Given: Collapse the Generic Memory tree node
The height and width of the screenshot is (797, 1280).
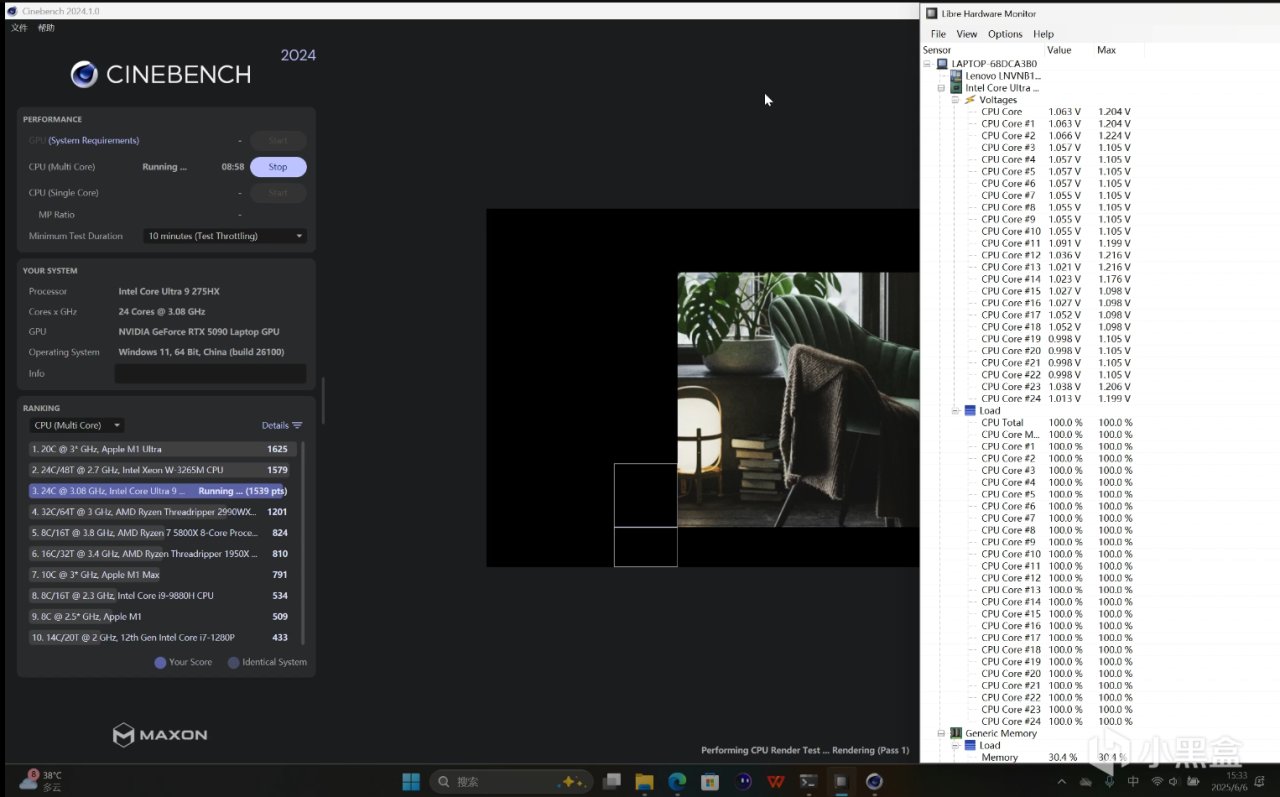Looking at the screenshot, I should [941, 734].
